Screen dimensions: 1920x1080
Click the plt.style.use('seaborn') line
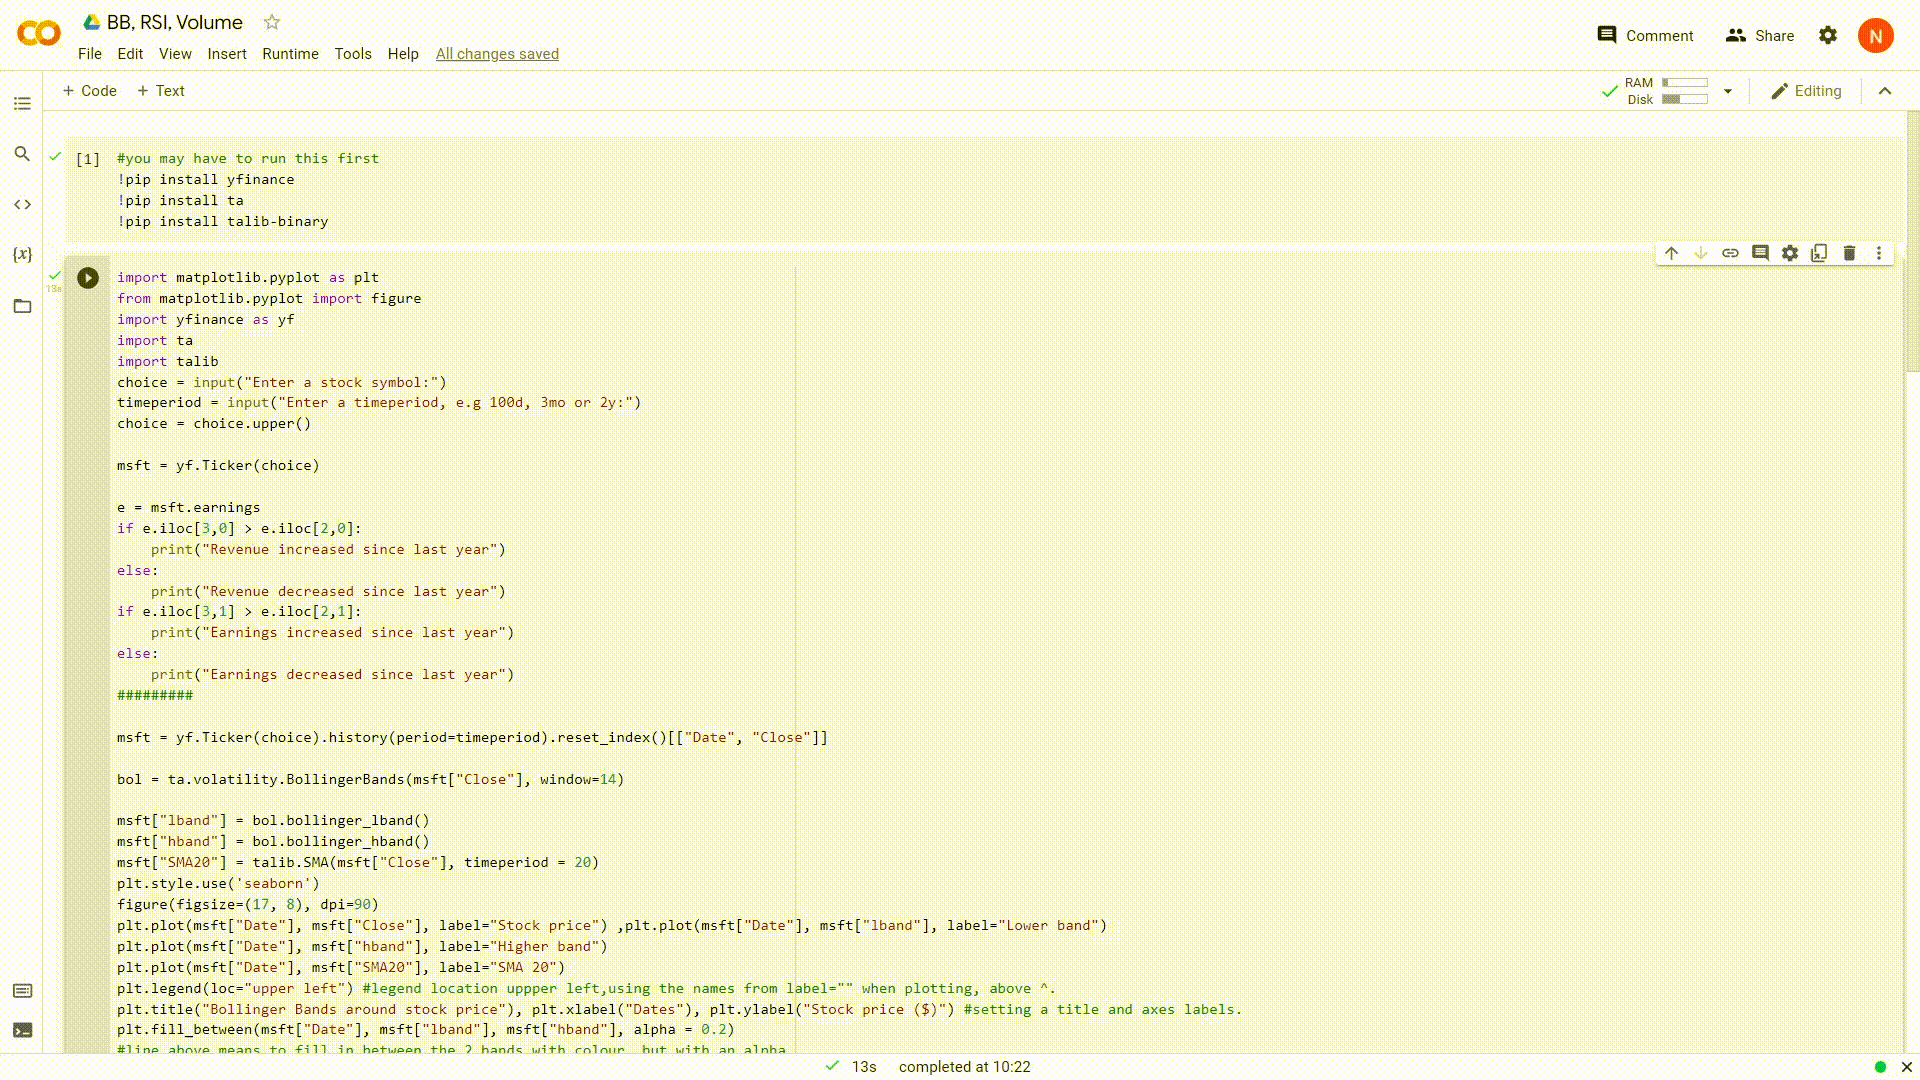(218, 884)
